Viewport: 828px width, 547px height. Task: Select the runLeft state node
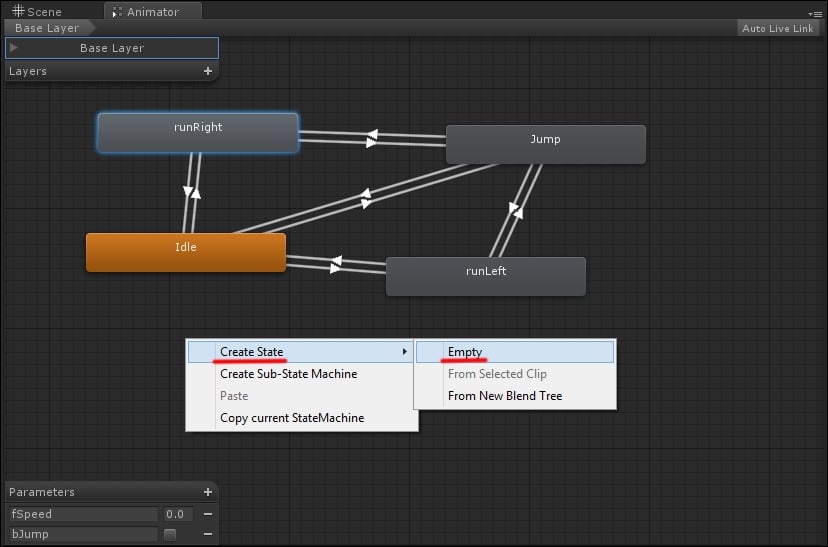coord(486,276)
